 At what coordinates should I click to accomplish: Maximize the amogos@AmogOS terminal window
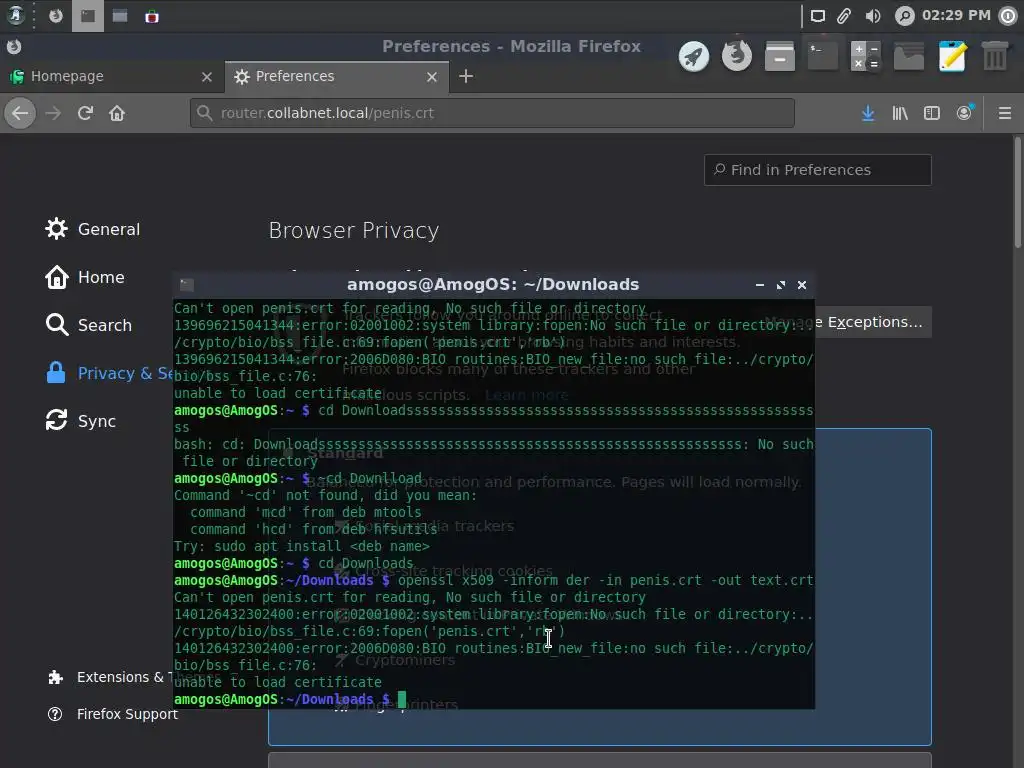(x=781, y=285)
